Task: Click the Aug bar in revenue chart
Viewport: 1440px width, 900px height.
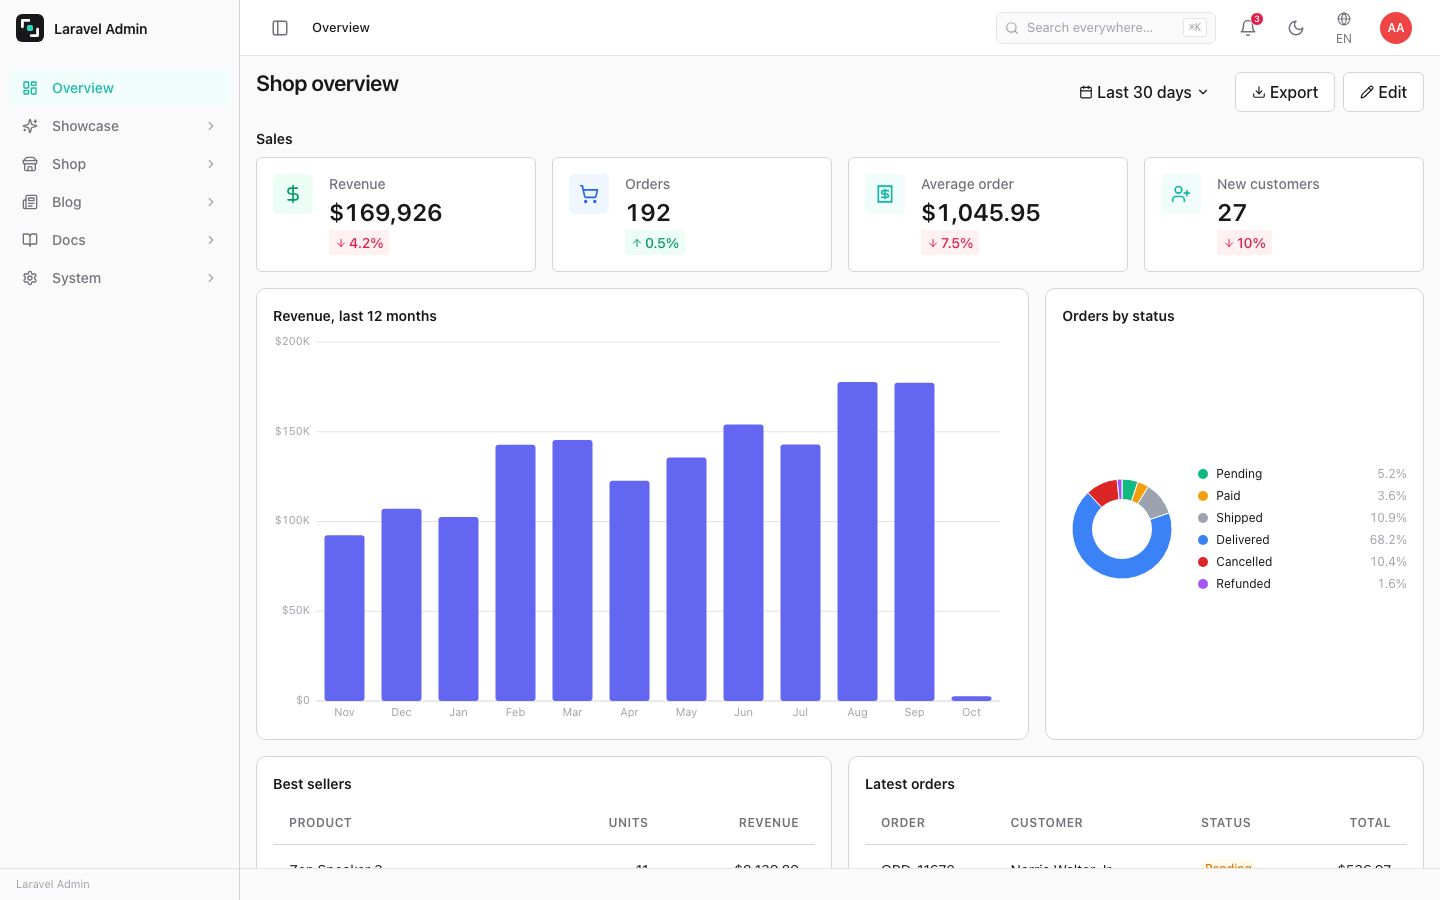Action: click(x=857, y=541)
